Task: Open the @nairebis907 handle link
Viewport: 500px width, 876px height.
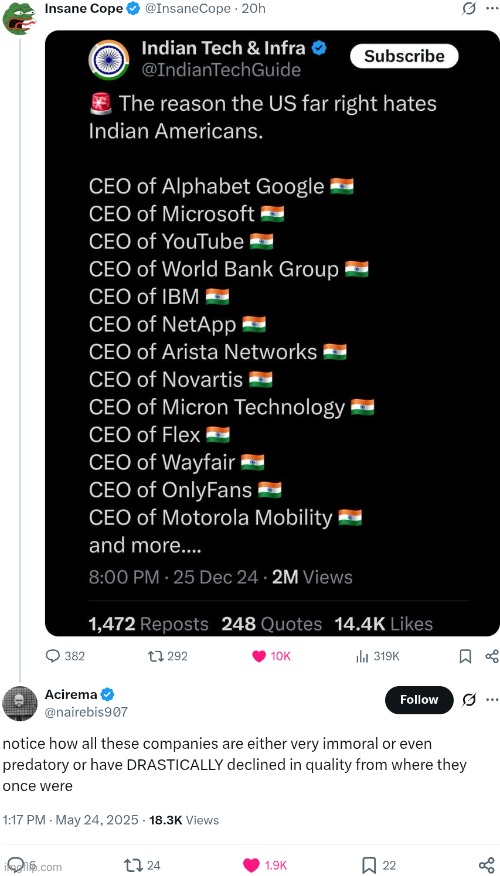Action: pyautogui.click(x=86, y=712)
